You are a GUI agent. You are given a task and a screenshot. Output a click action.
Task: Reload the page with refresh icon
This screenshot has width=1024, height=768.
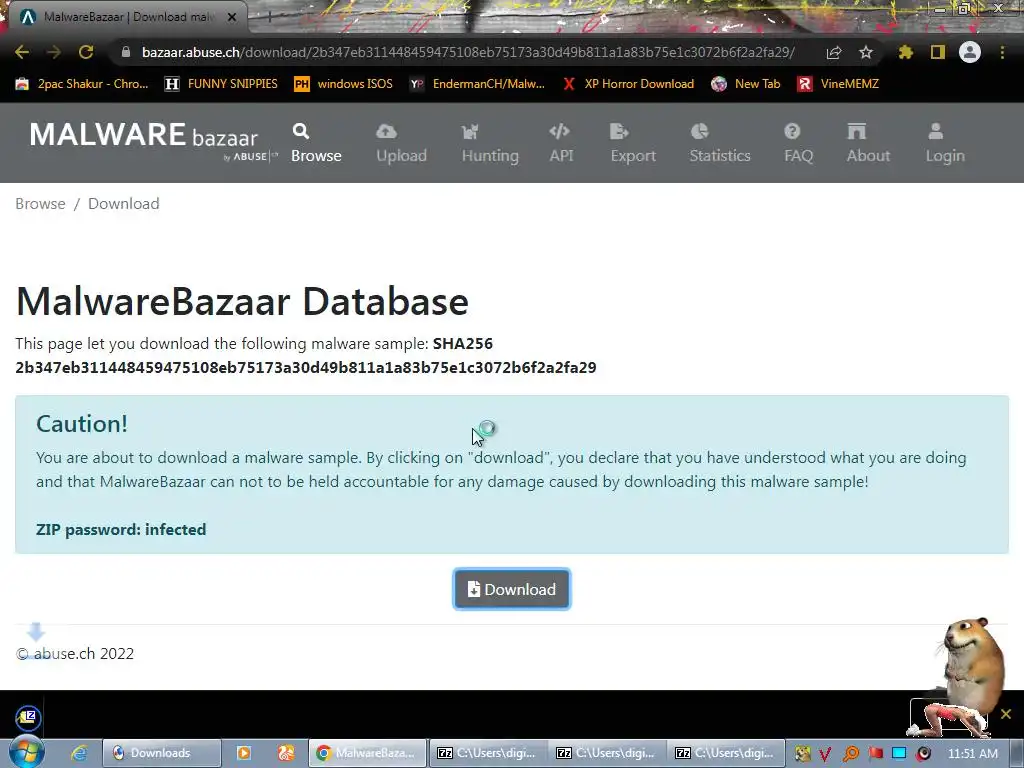click(x=86, y=52)
